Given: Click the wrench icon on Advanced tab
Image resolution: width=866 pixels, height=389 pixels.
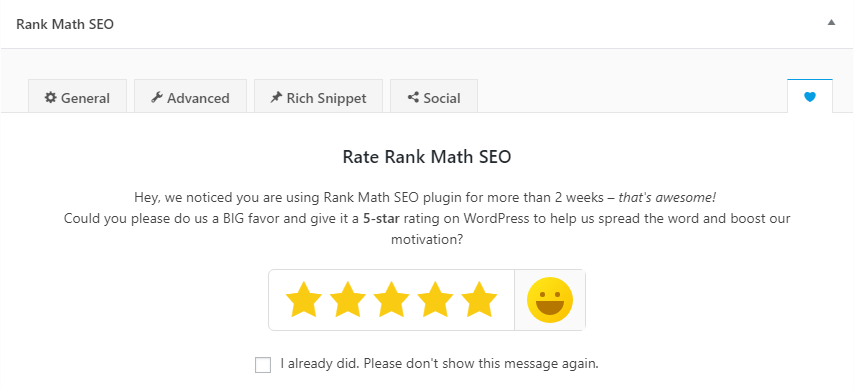Looking at the screenshot, I should [x=157, y=98].
